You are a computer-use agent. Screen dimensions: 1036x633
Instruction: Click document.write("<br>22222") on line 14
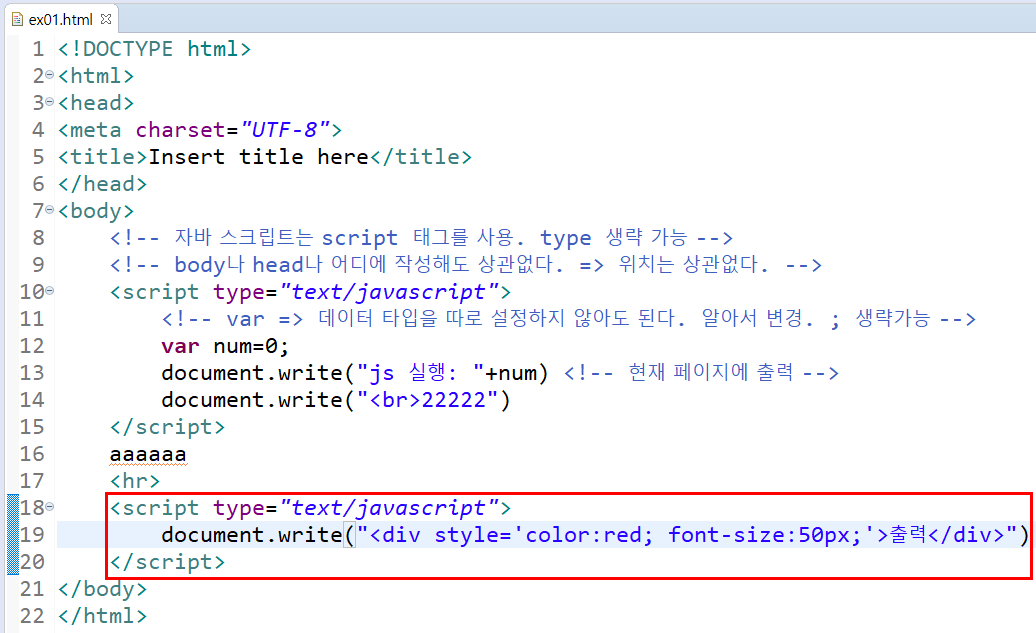pos(336,400)
